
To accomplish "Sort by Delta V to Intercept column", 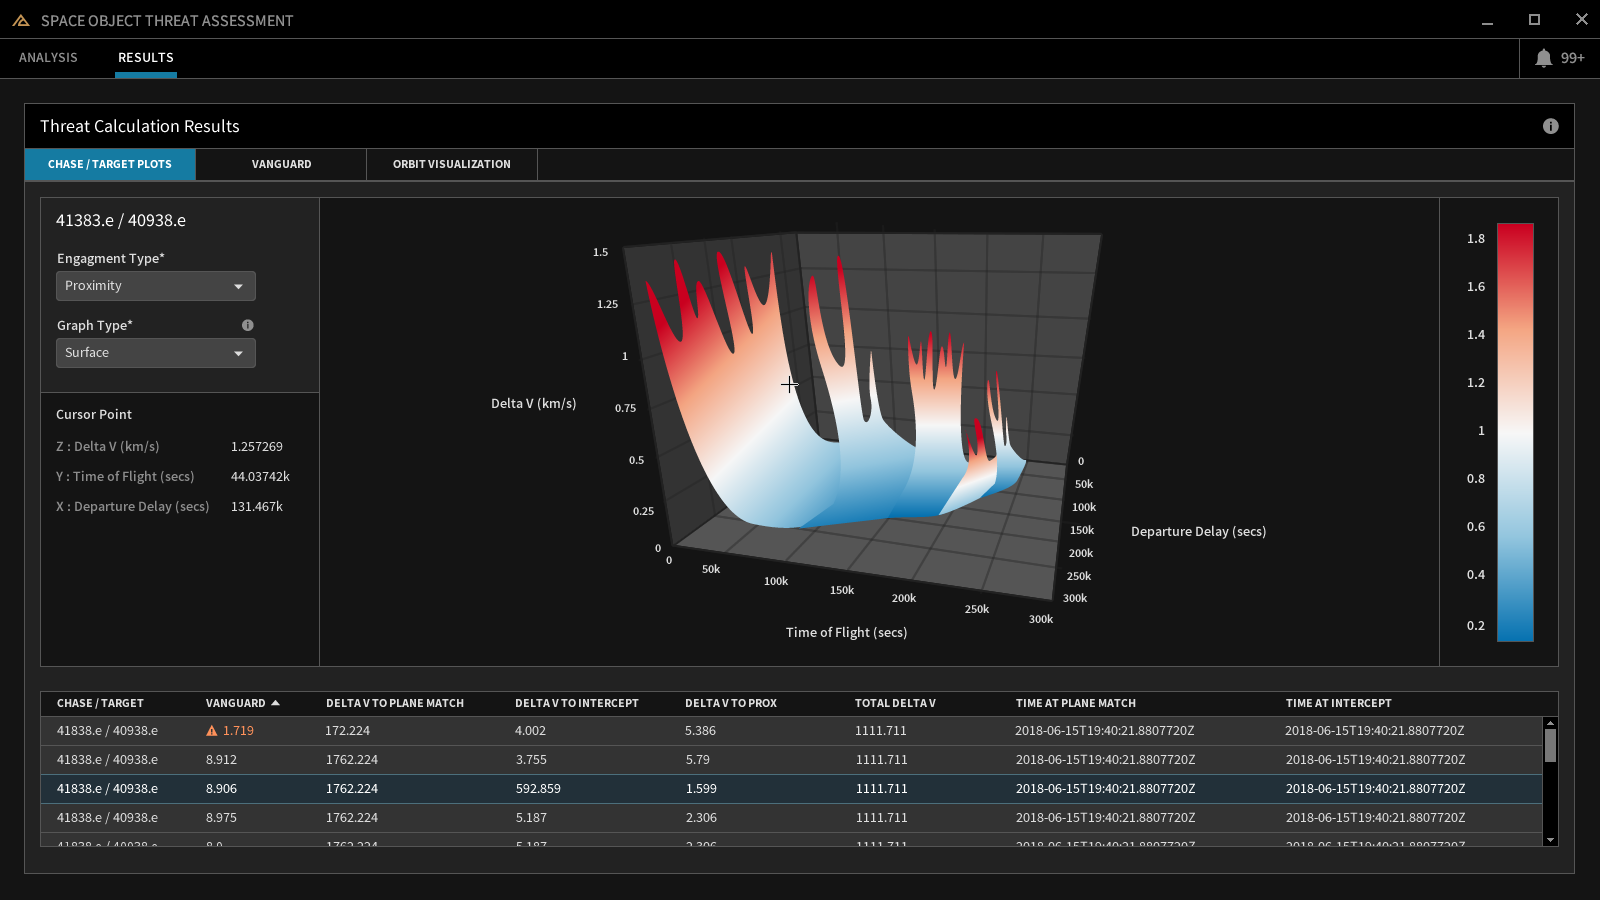I will (576, 703).
